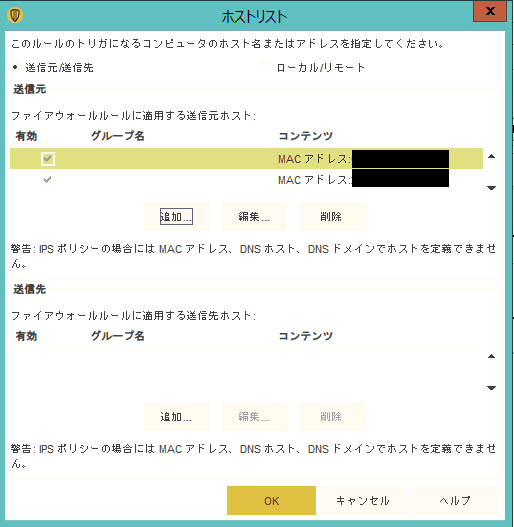Click the up arrow of the 送信元 list
The height and width of the screenshot is (527, 514).
[x=491, y=156]
